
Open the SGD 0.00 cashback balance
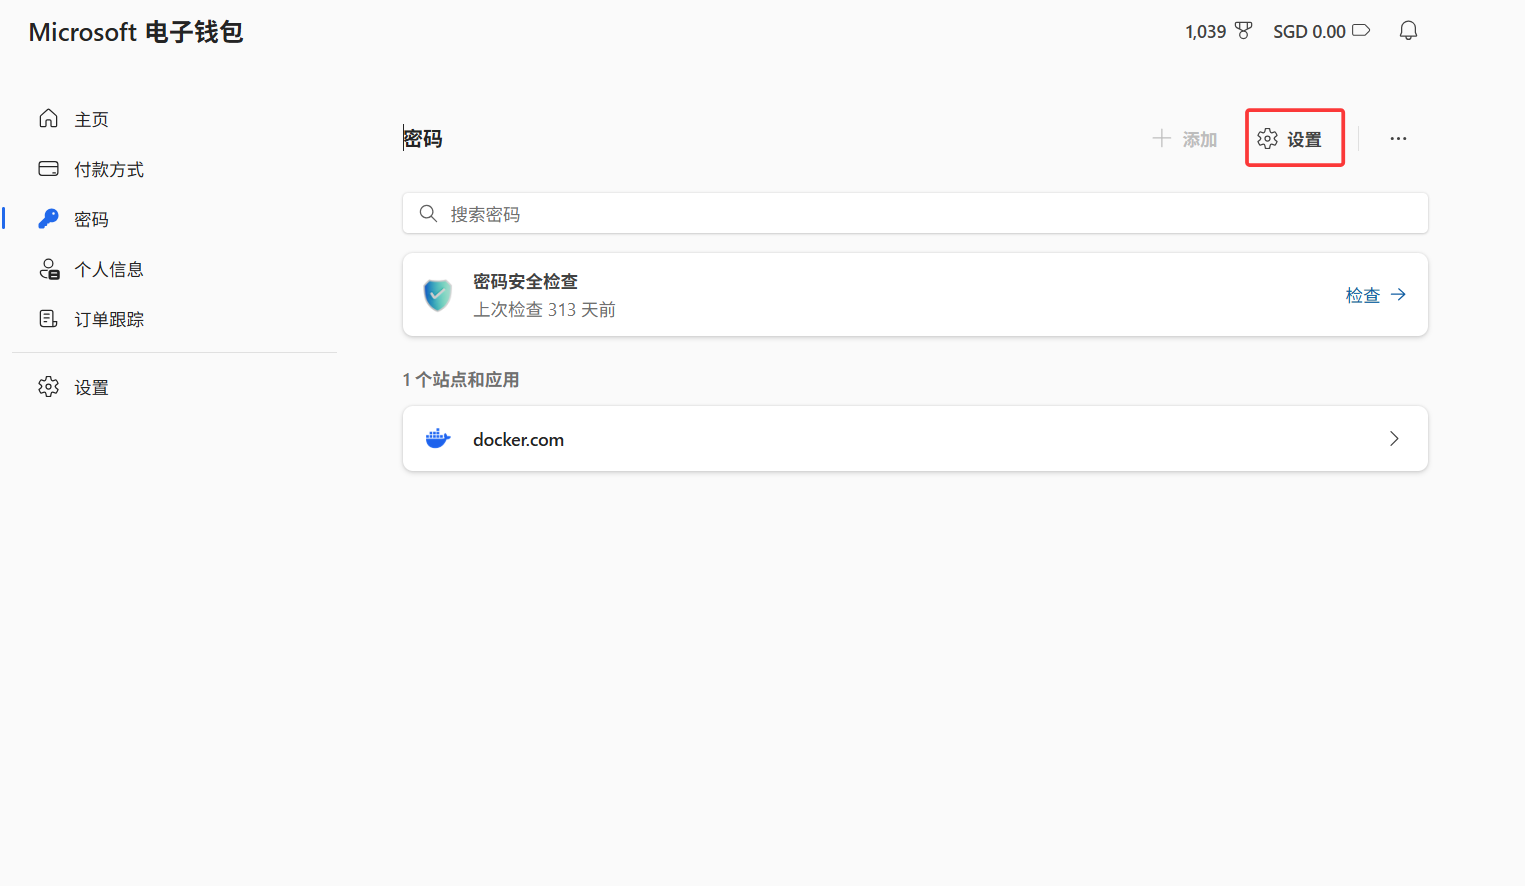(1321, 31)
